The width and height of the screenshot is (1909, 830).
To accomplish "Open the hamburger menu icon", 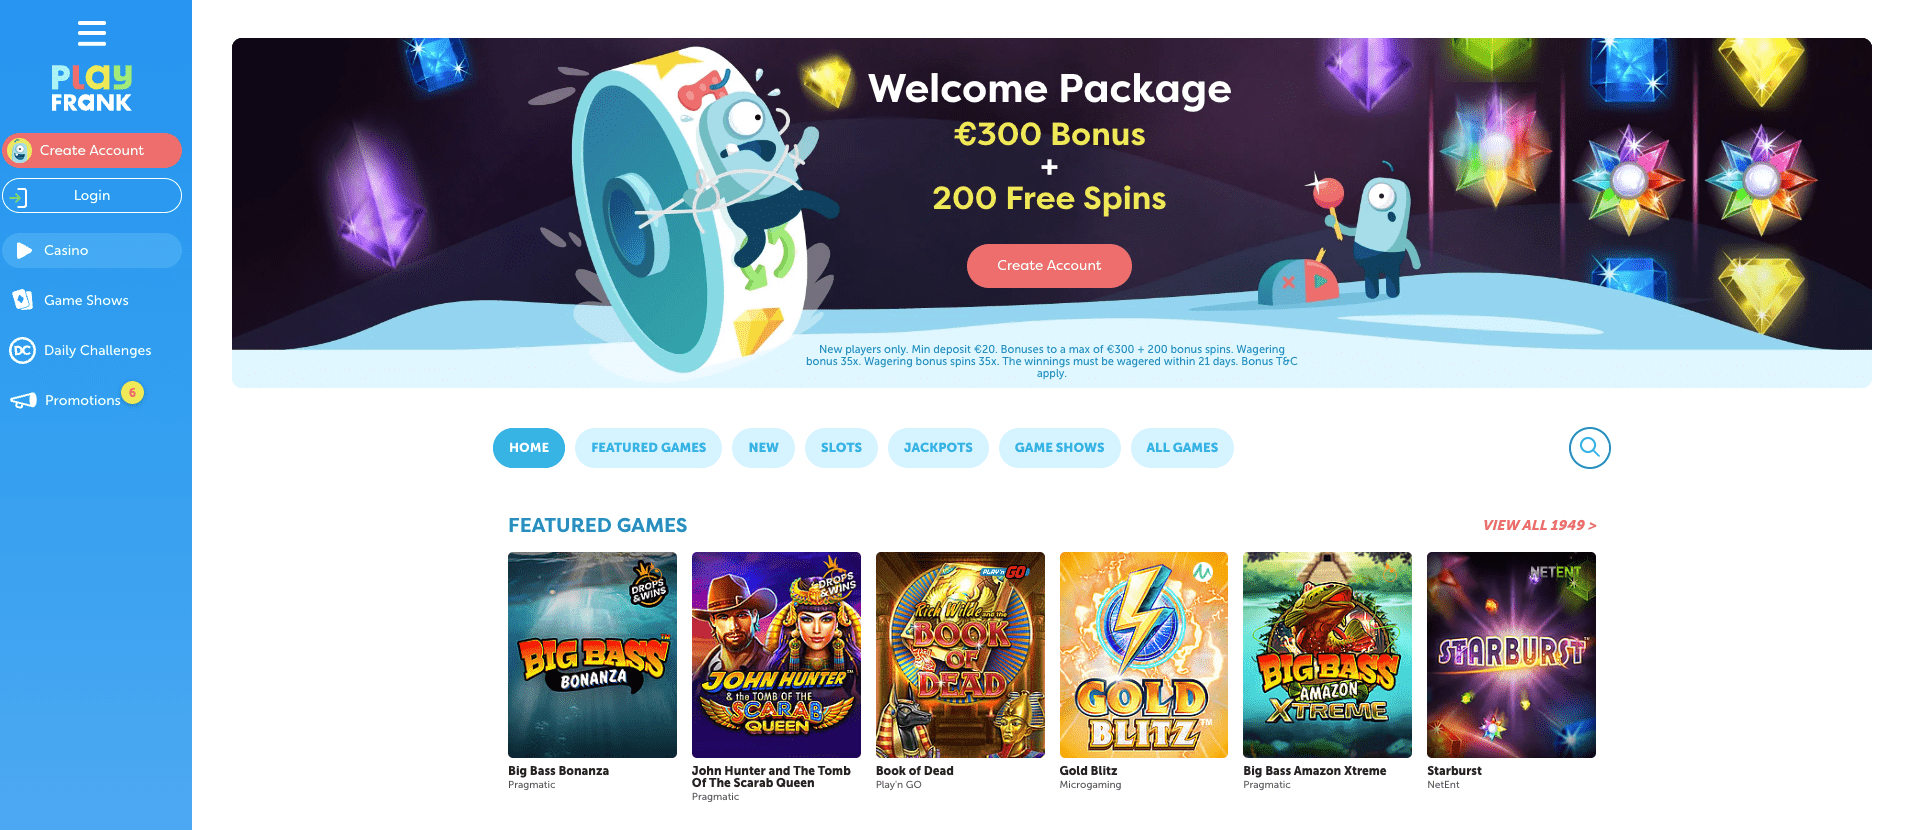I will coord(92,33).
